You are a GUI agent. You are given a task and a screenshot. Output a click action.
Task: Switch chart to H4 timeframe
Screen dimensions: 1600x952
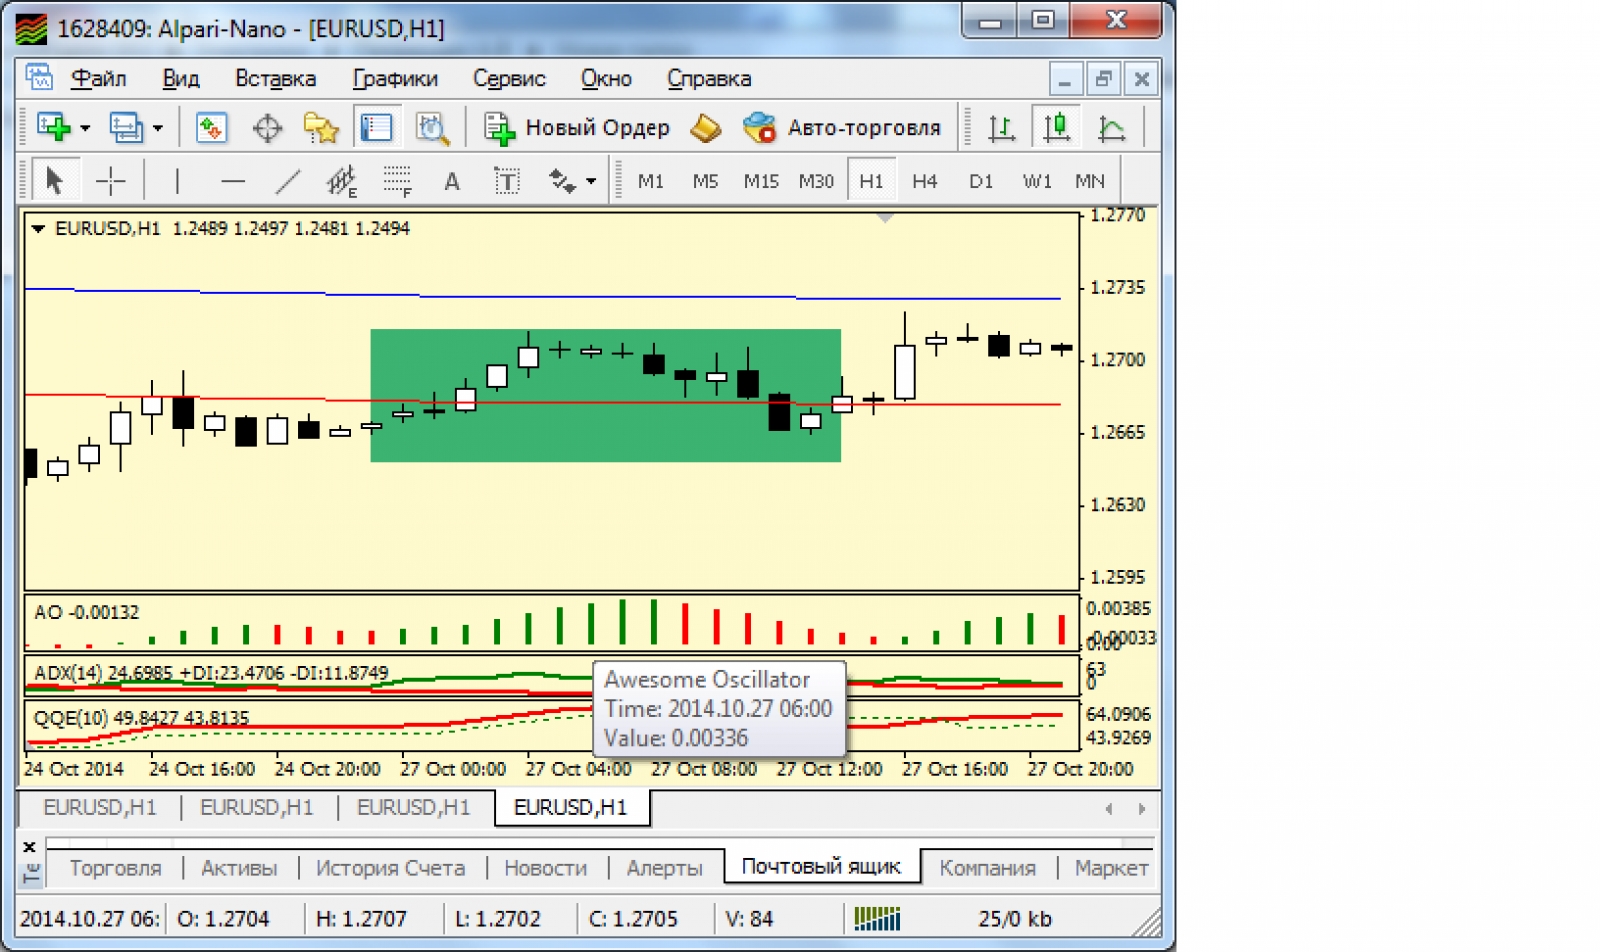tap(924, 181)
